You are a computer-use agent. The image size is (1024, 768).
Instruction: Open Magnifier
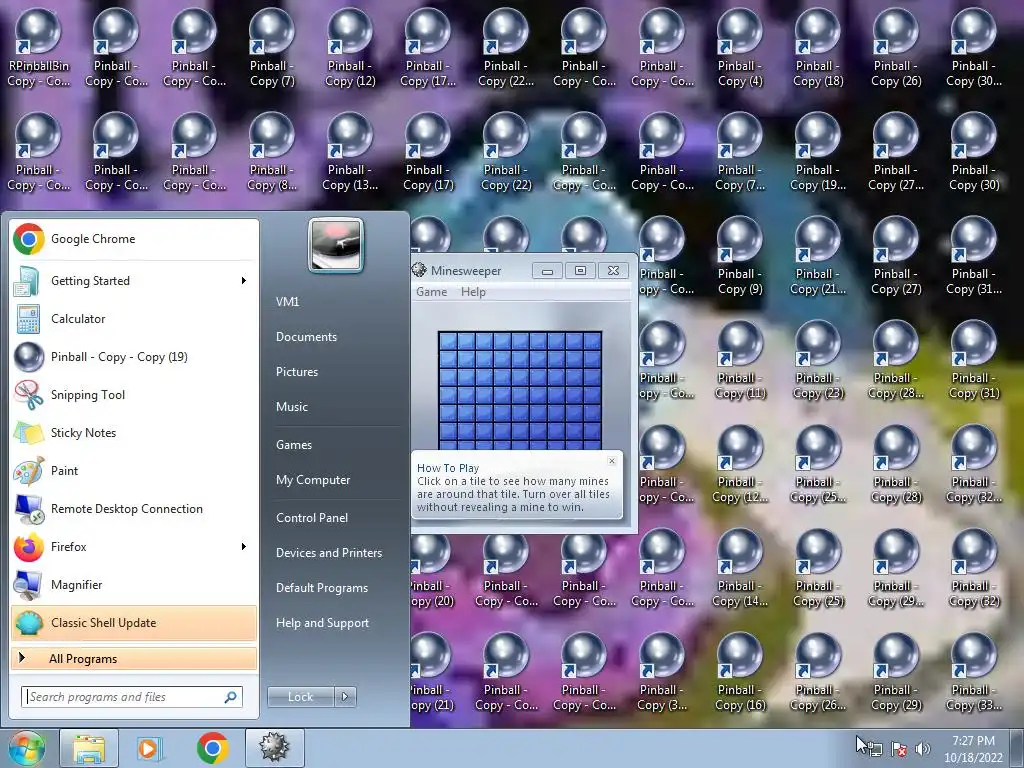(134, 584)
